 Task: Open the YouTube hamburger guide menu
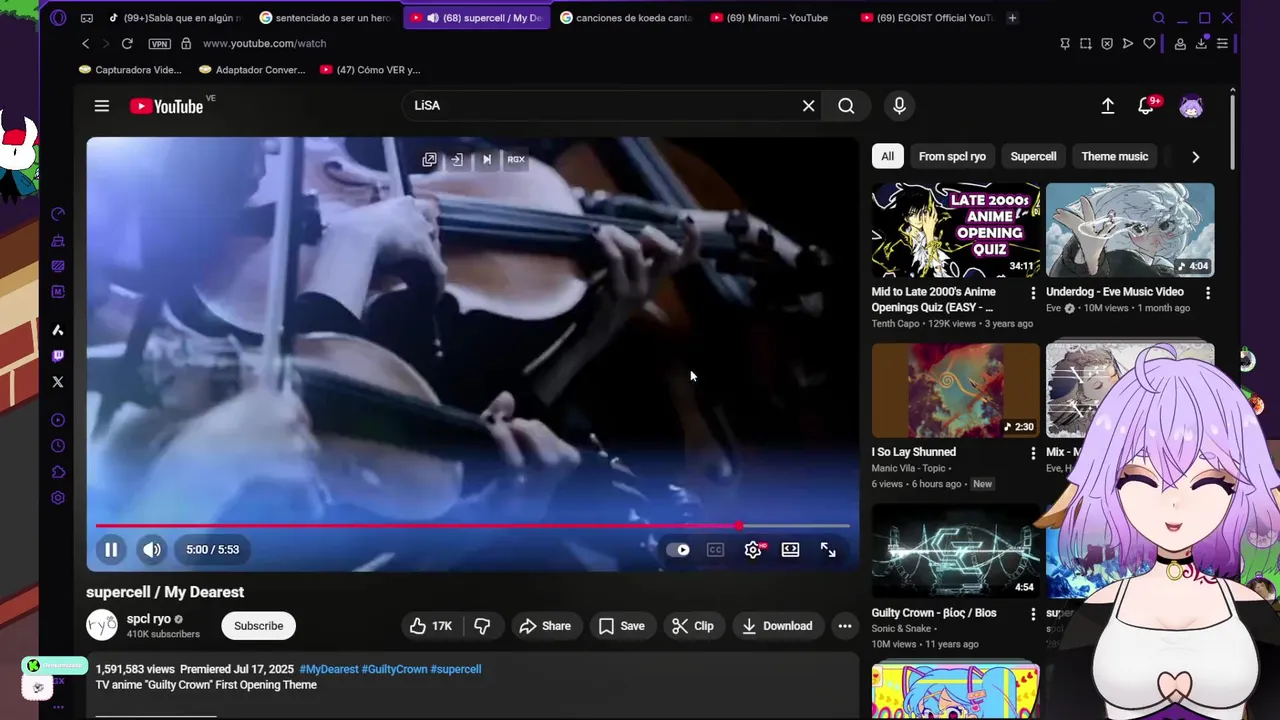click(x=102, y=106)
